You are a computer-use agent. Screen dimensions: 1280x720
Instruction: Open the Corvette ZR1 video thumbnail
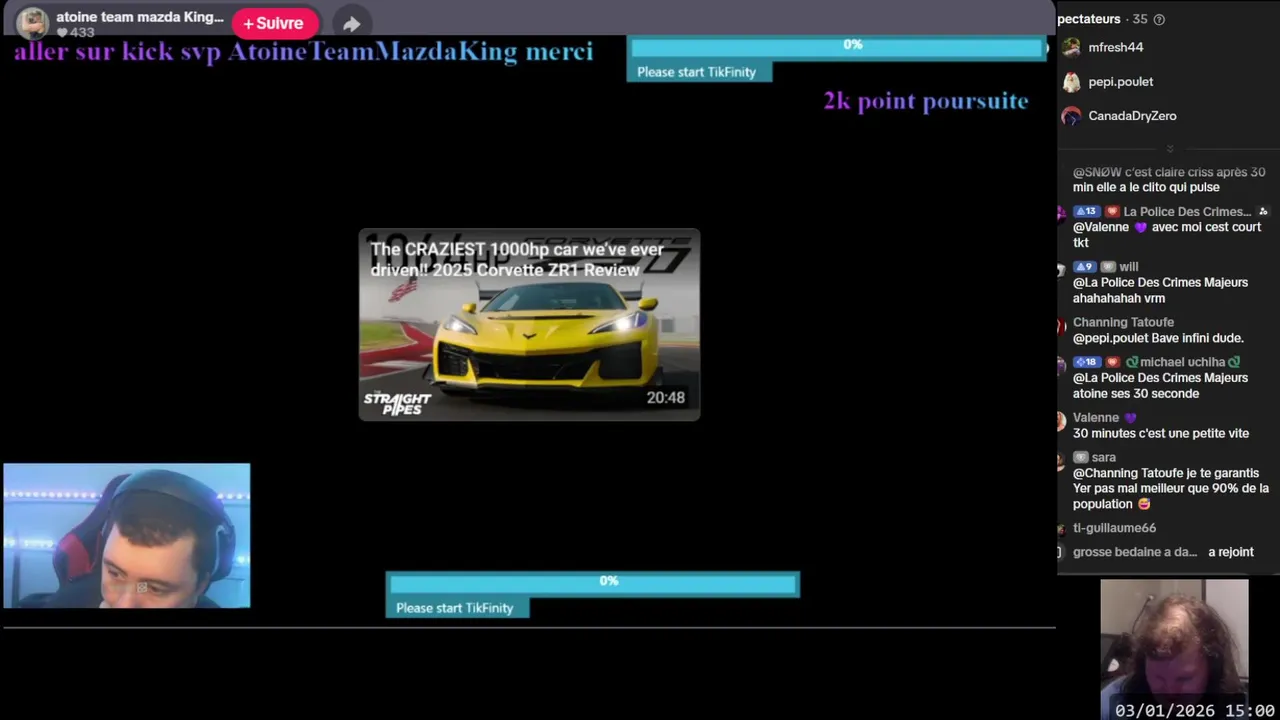pos(529,325)
